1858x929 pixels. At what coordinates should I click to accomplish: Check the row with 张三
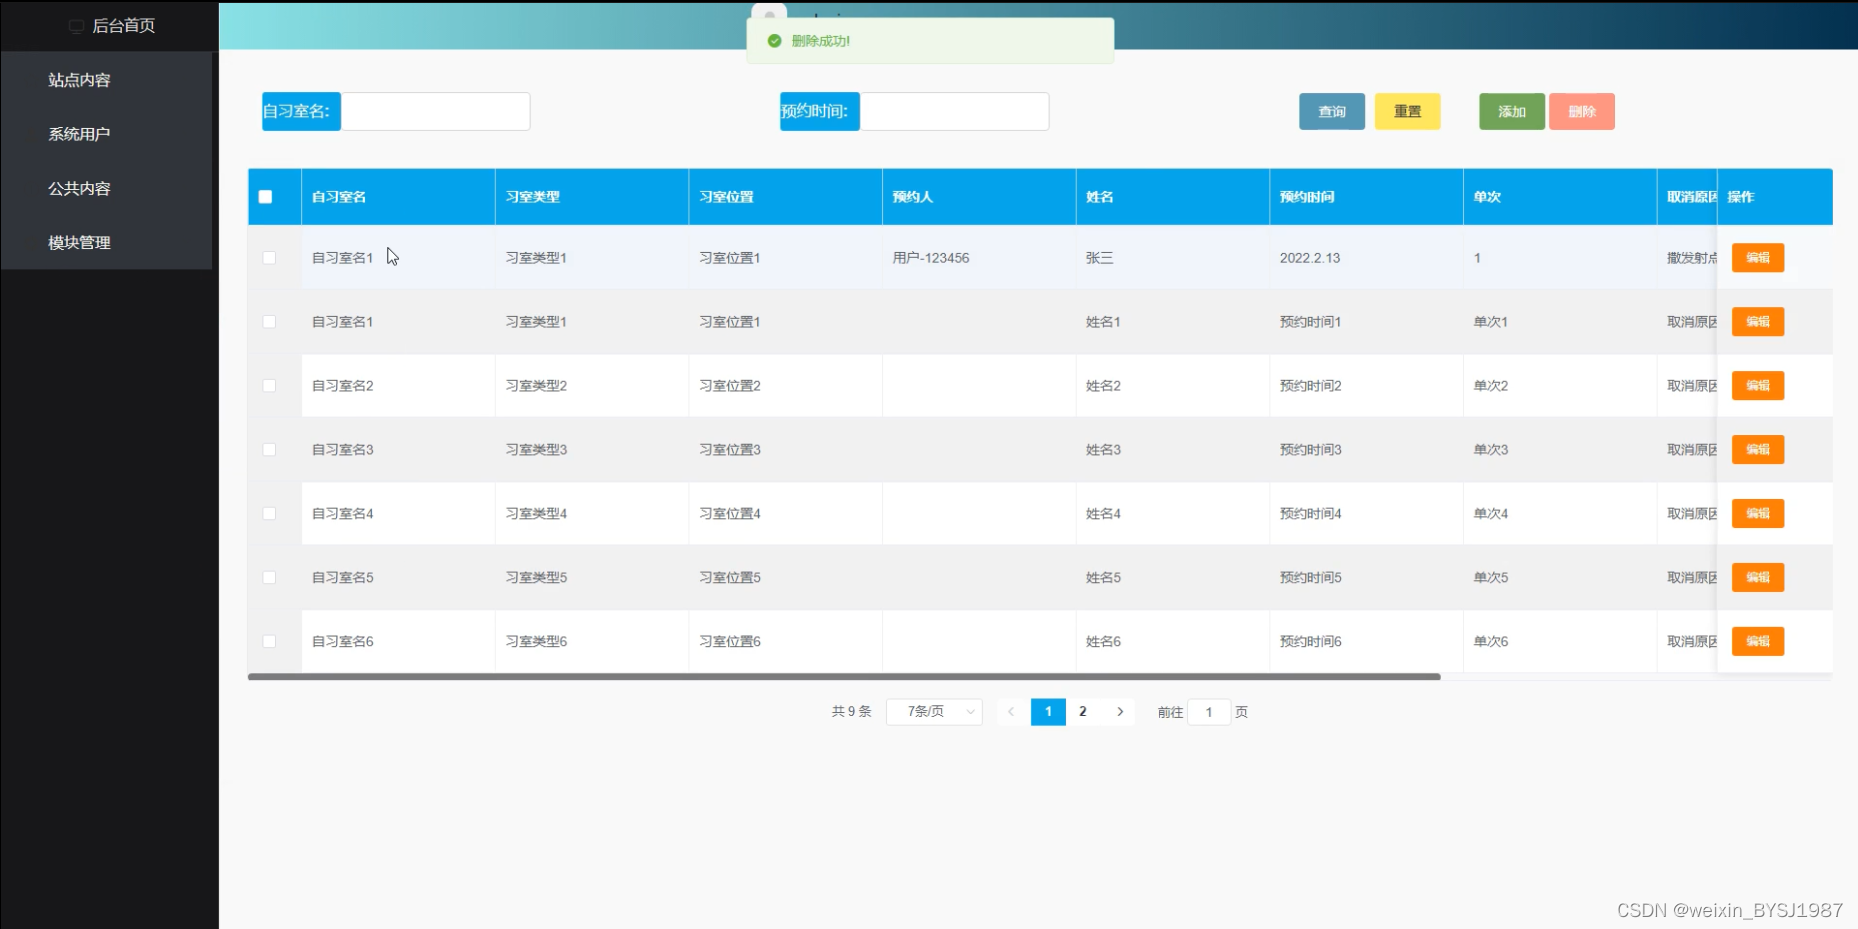[x=269, y=258]
